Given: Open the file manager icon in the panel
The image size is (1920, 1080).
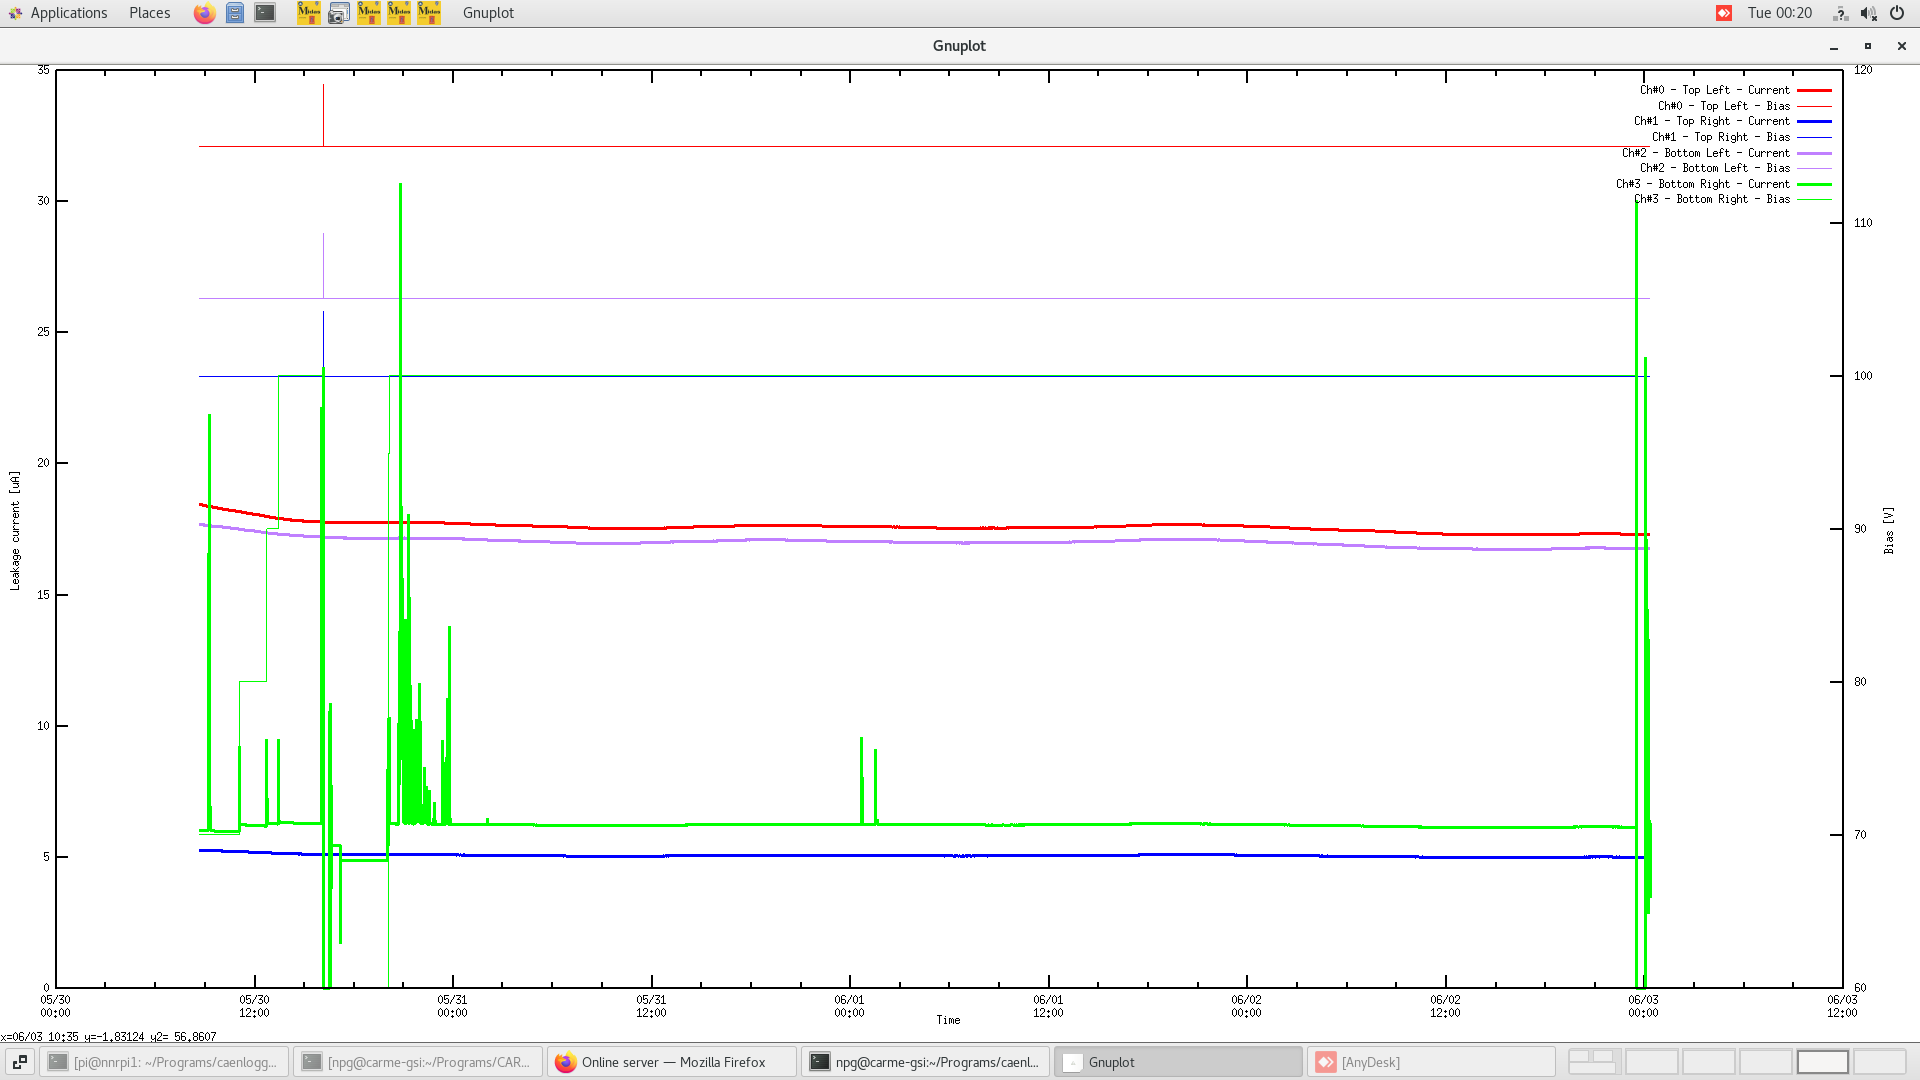Looking at the screenshot, I should [235, 13].
